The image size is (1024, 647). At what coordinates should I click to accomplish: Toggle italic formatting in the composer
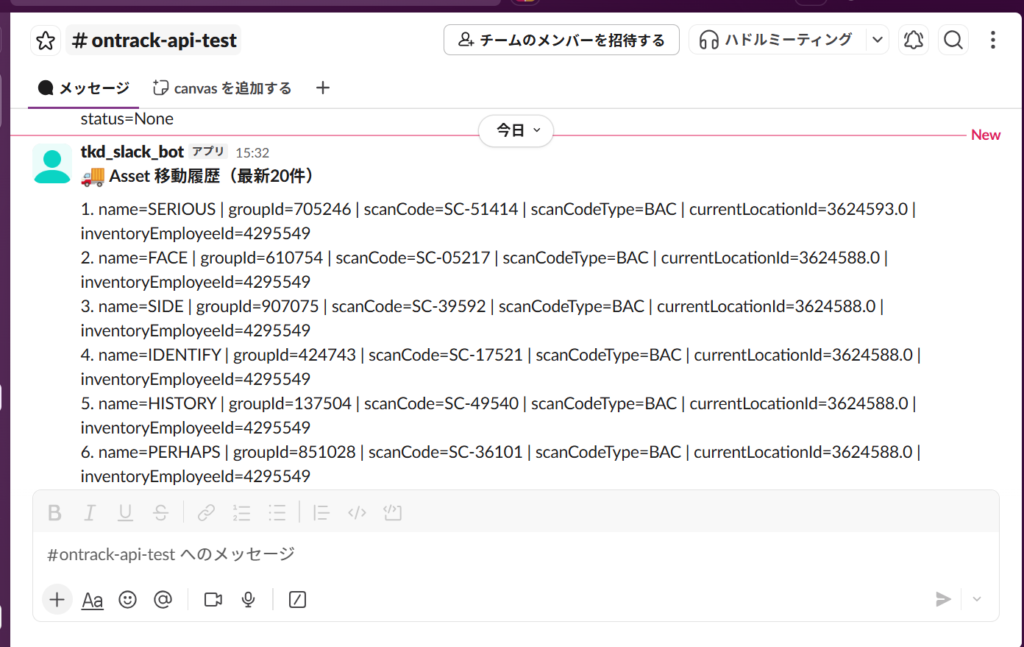pos(90,513)
